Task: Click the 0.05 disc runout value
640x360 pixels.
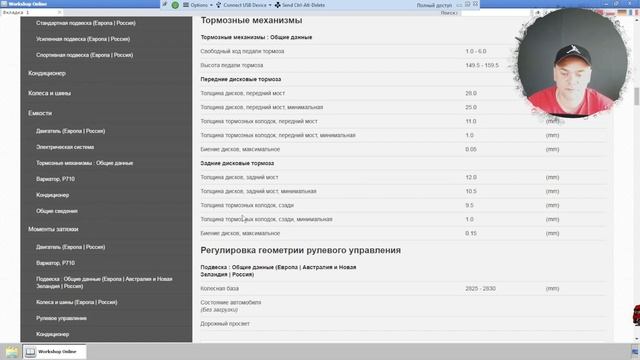Action: (x=471, y=149)
